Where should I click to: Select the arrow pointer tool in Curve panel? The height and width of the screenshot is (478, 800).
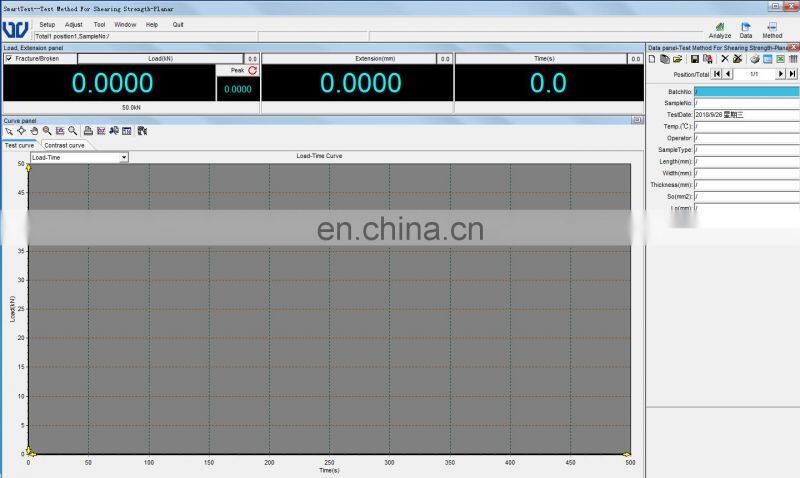point(9,131)
